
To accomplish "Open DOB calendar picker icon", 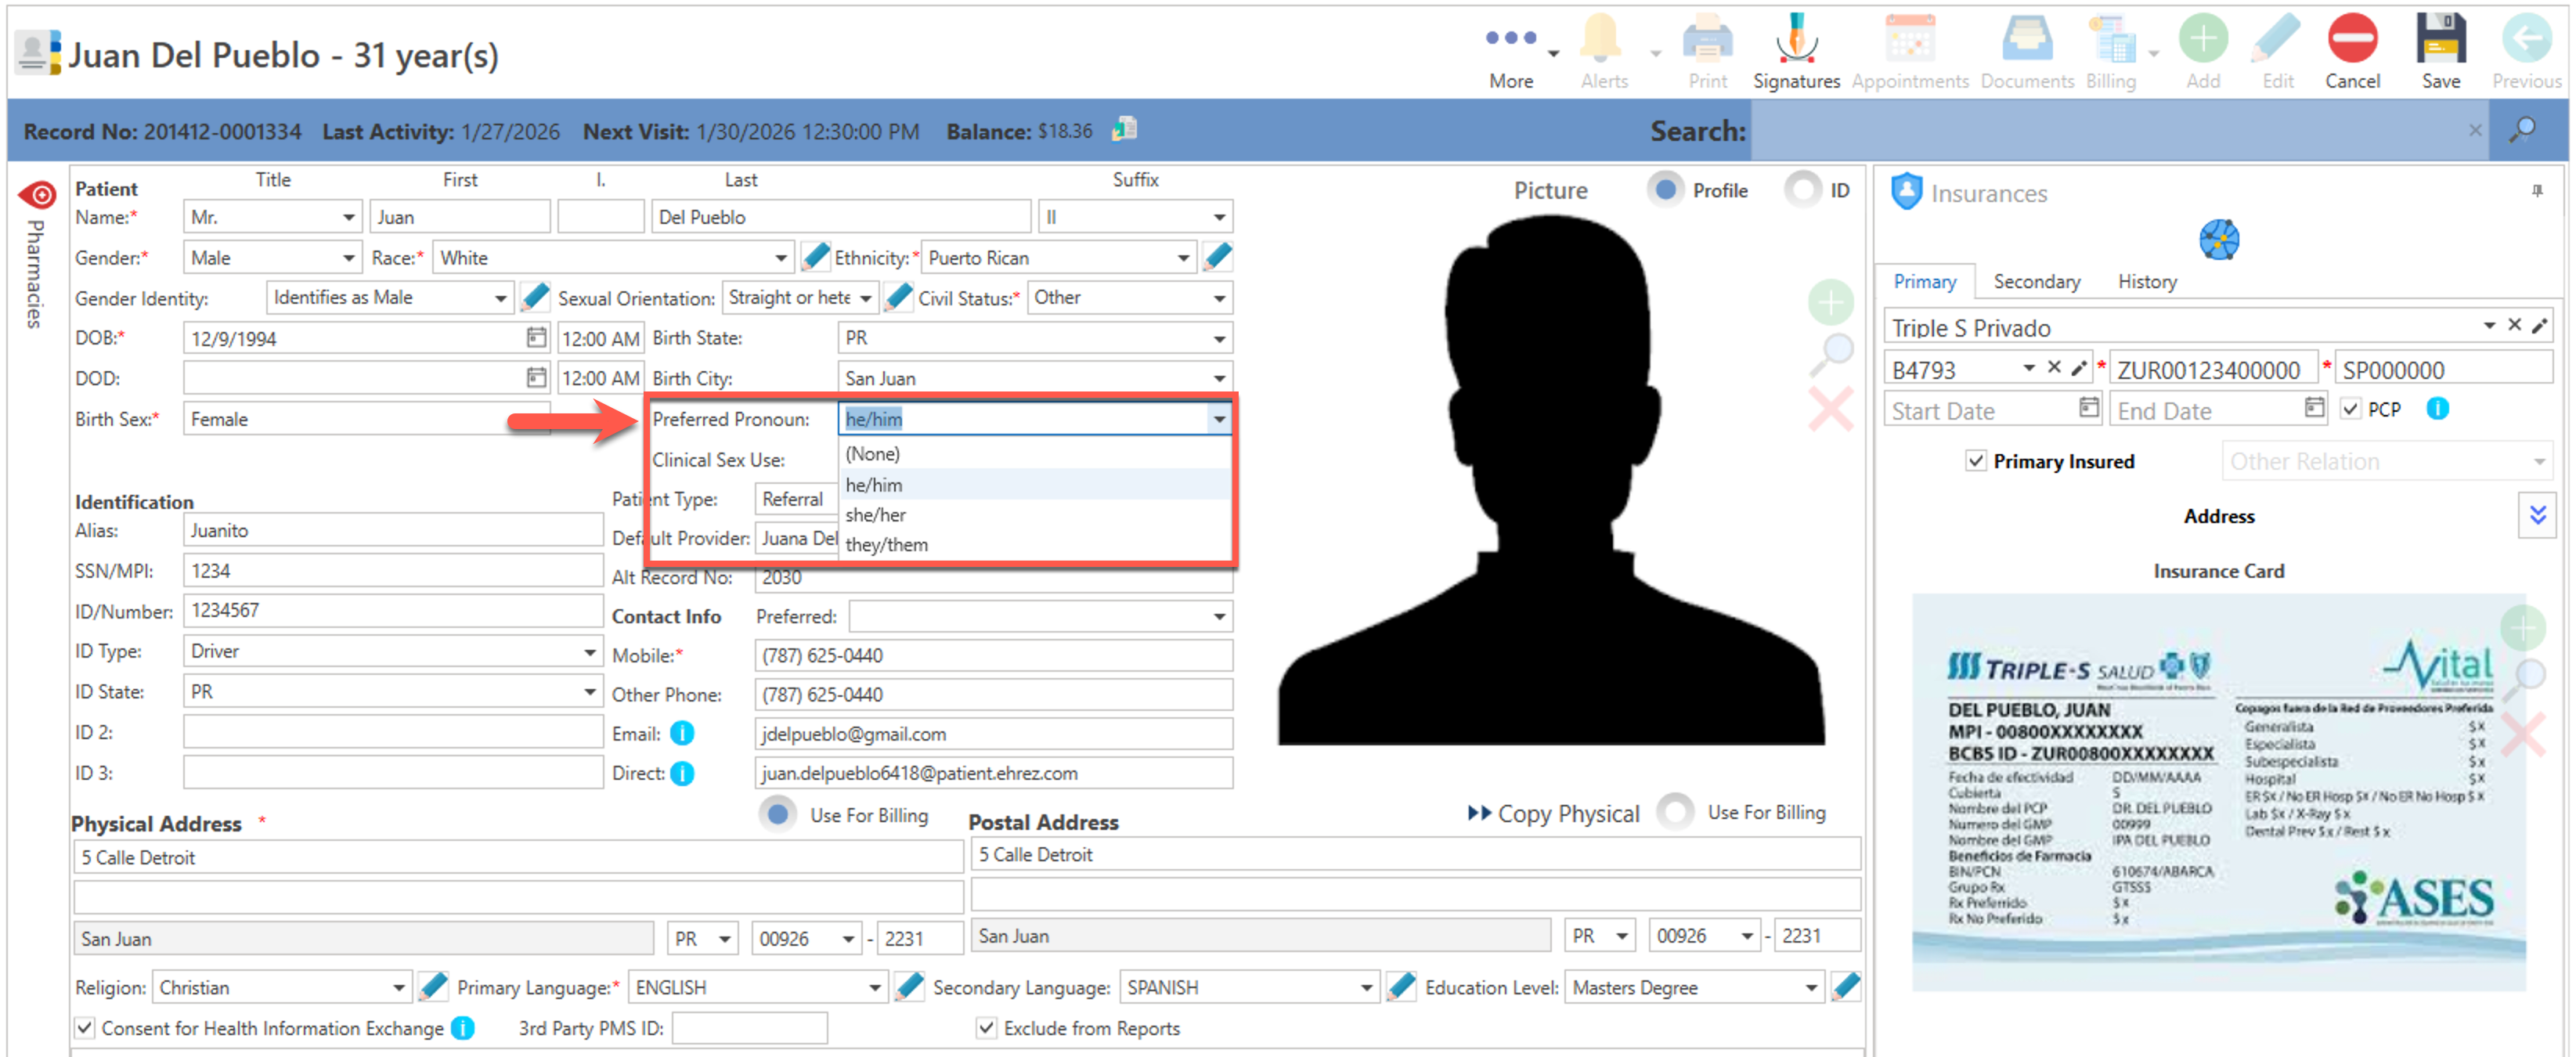I will coord(536,338).
